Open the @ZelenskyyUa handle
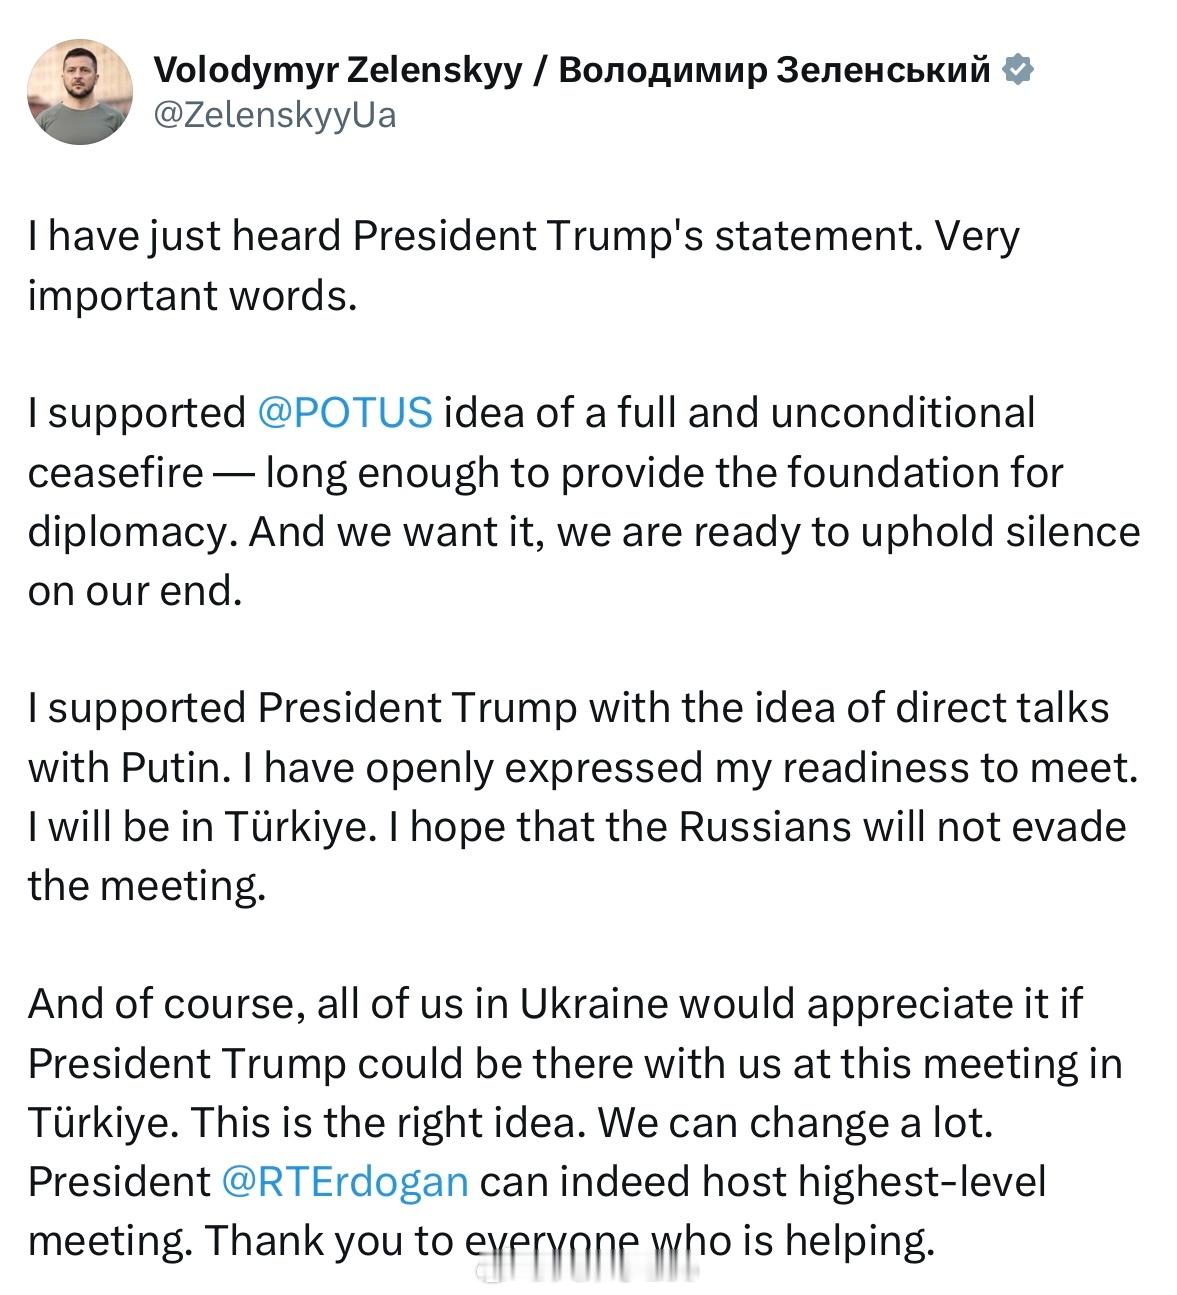Screen dimensions: 1177x1295 coord(274,115)
